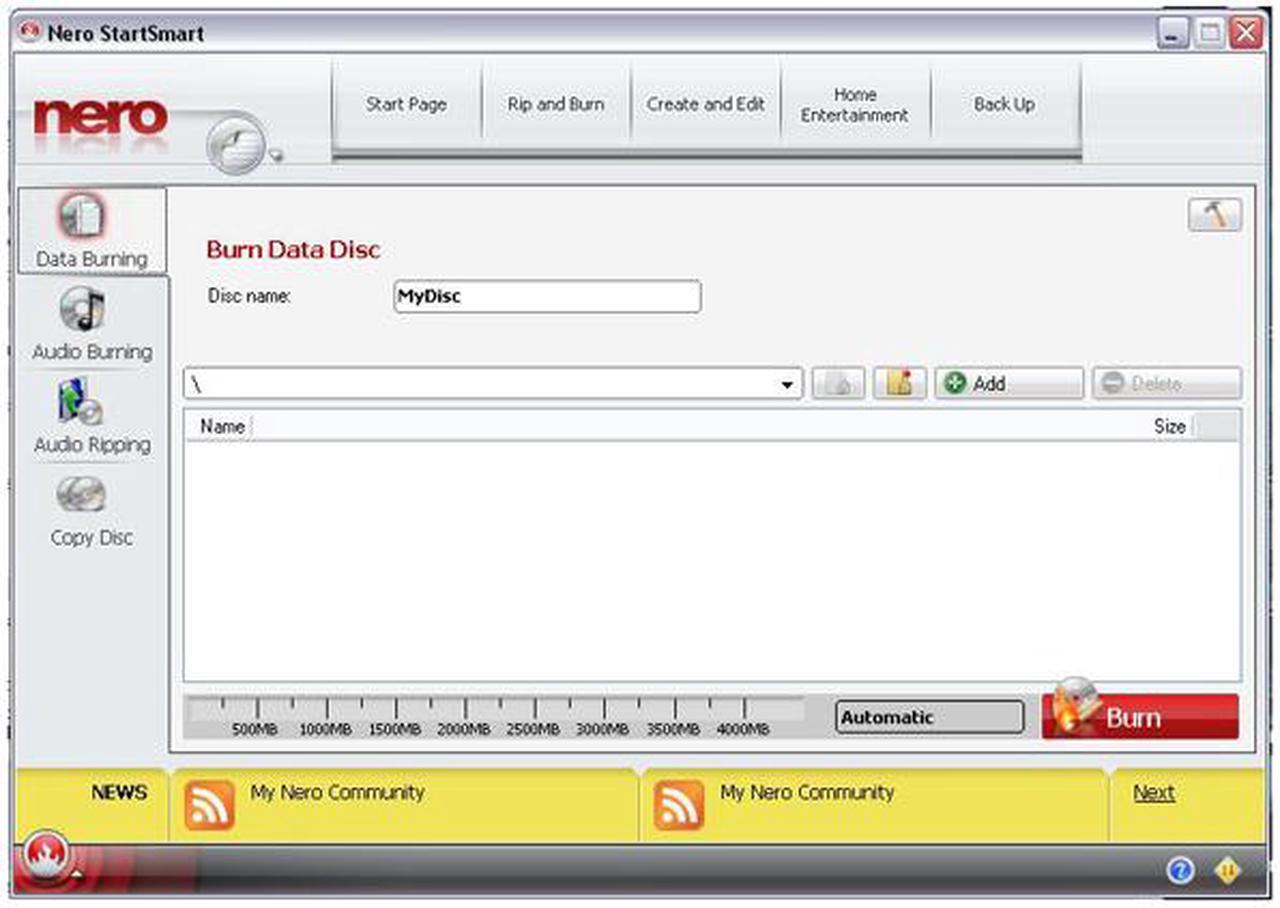
Task: Click the red Nero flame button
Action: [46, 857]
